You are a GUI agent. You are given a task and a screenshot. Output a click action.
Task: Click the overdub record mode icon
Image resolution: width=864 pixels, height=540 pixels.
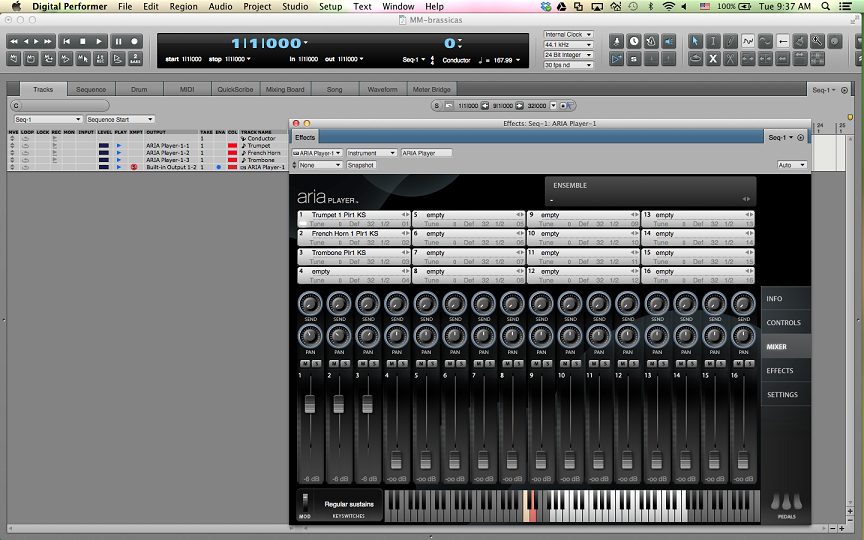(x=100, y=58)
